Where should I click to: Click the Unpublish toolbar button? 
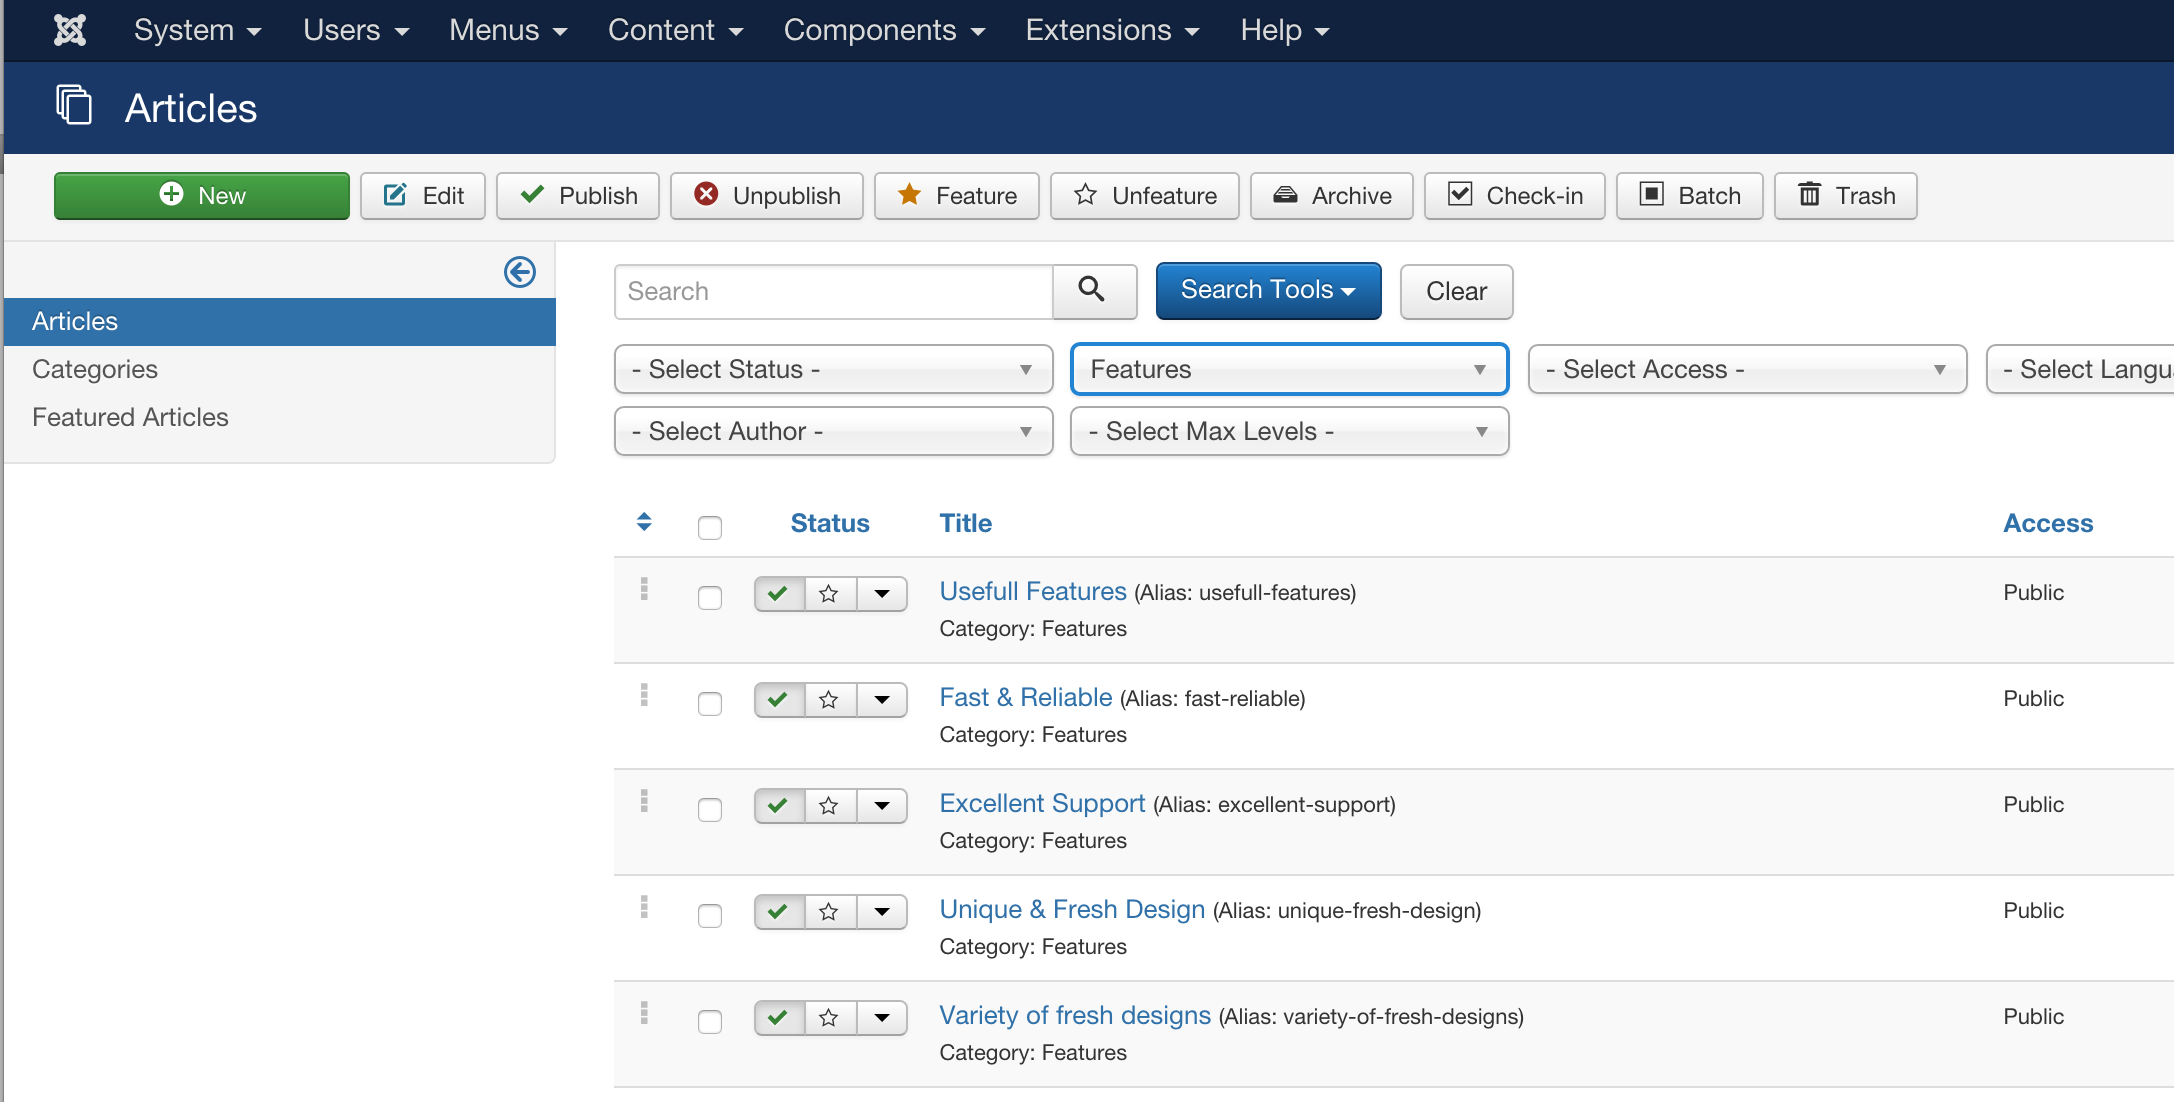point(767,196)
